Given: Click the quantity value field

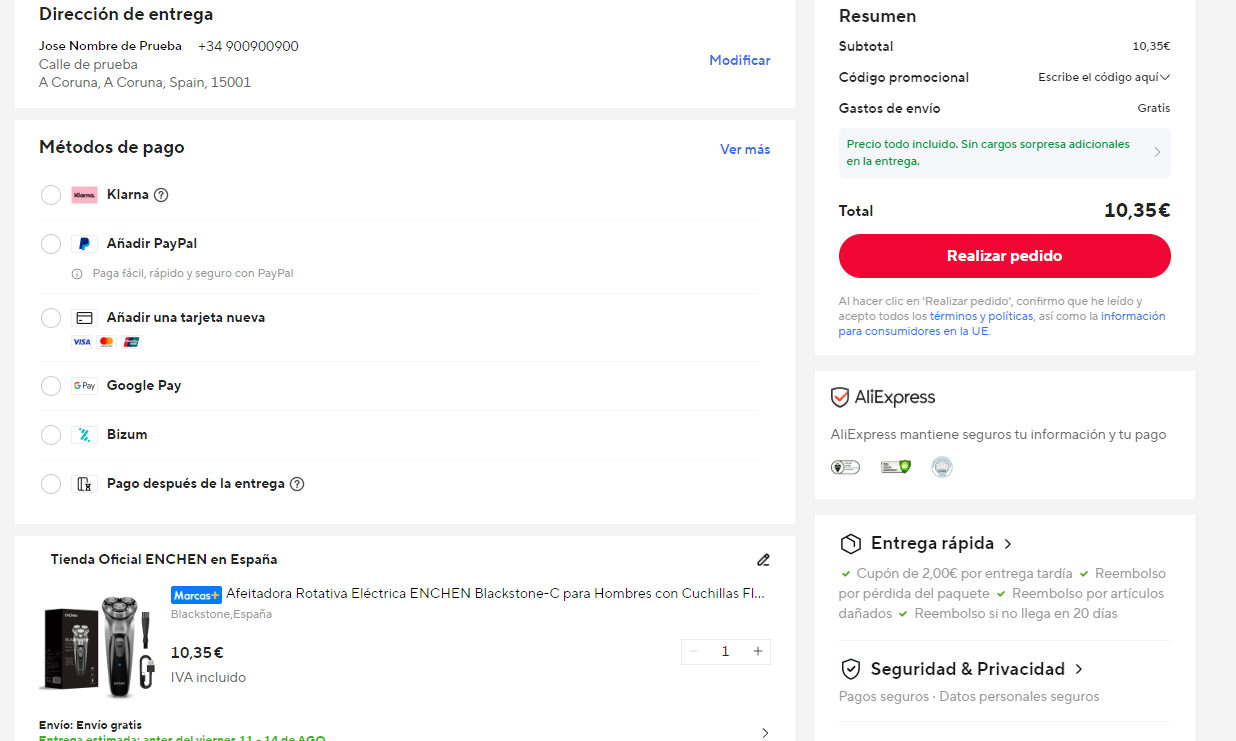Looking at the screenshot, I should (726, 652).
